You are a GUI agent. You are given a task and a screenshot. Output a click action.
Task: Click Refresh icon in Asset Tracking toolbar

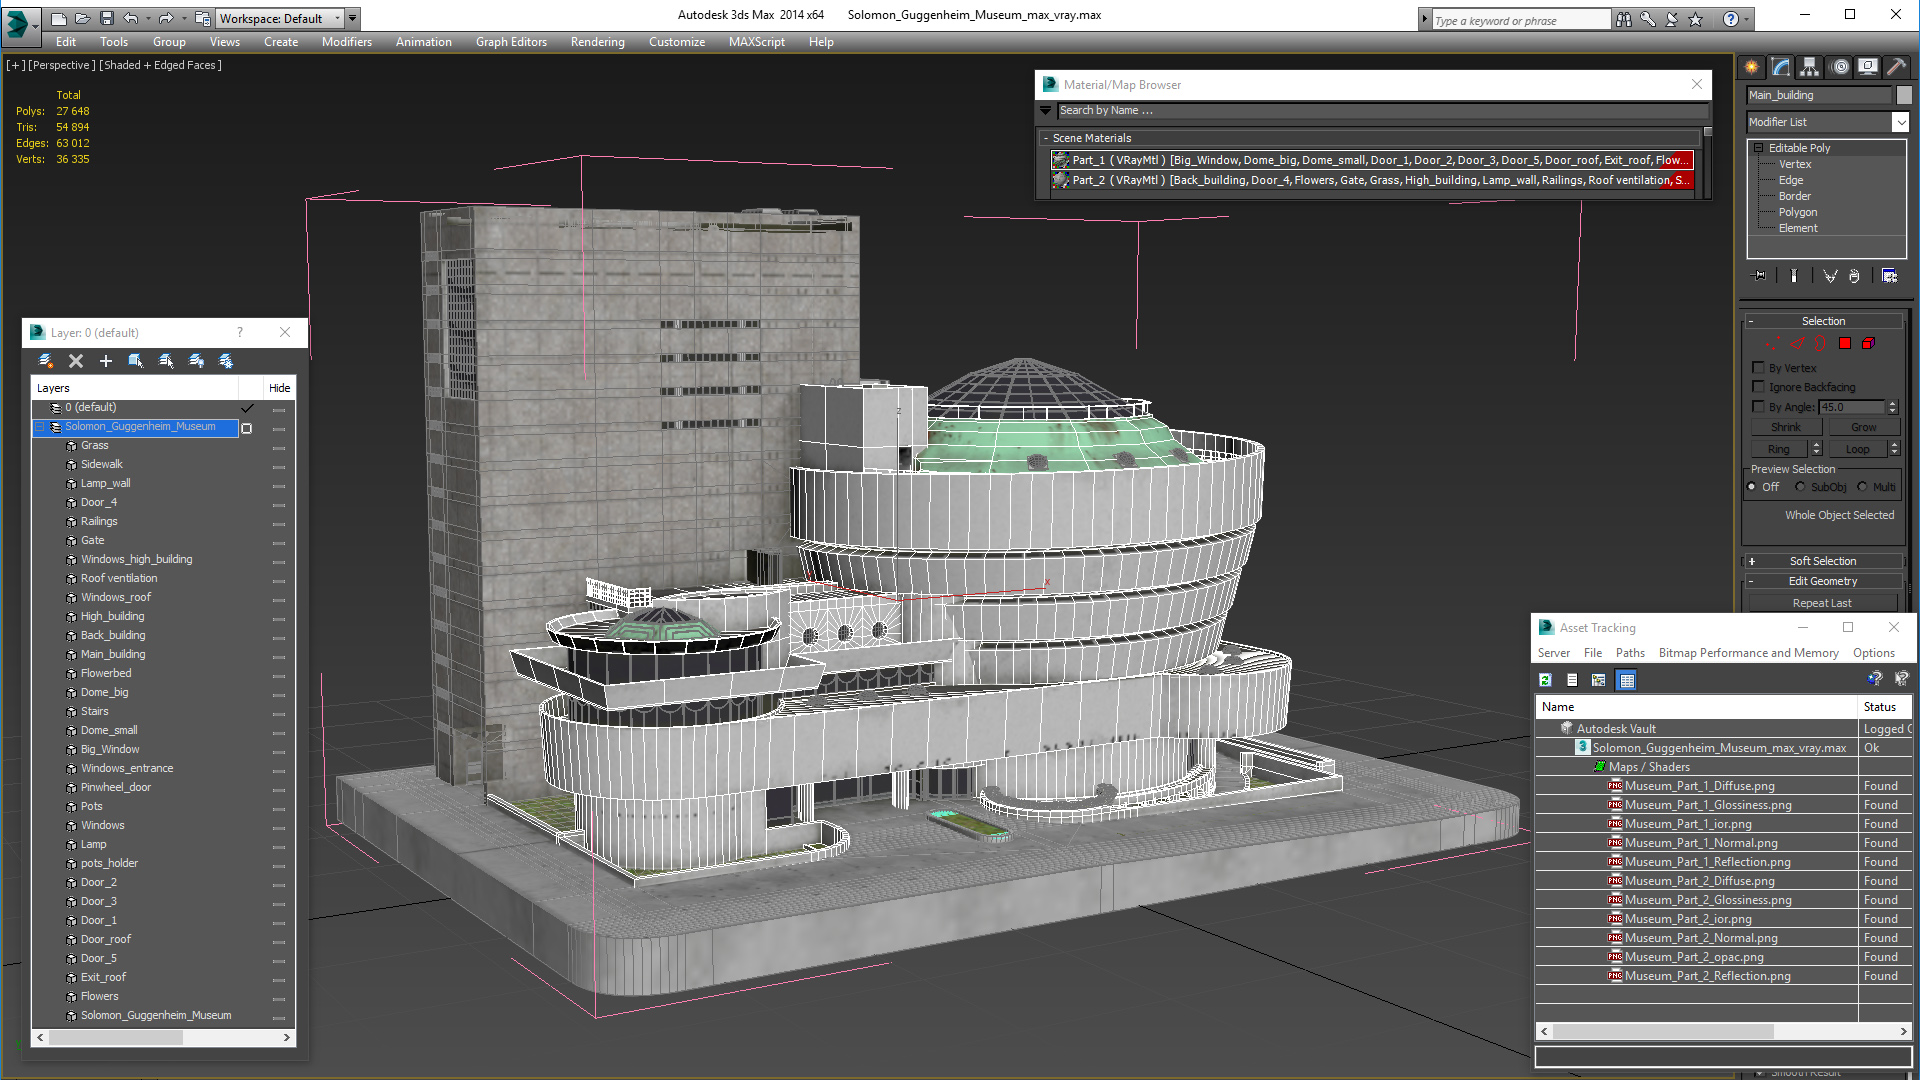coord(1545,680)
